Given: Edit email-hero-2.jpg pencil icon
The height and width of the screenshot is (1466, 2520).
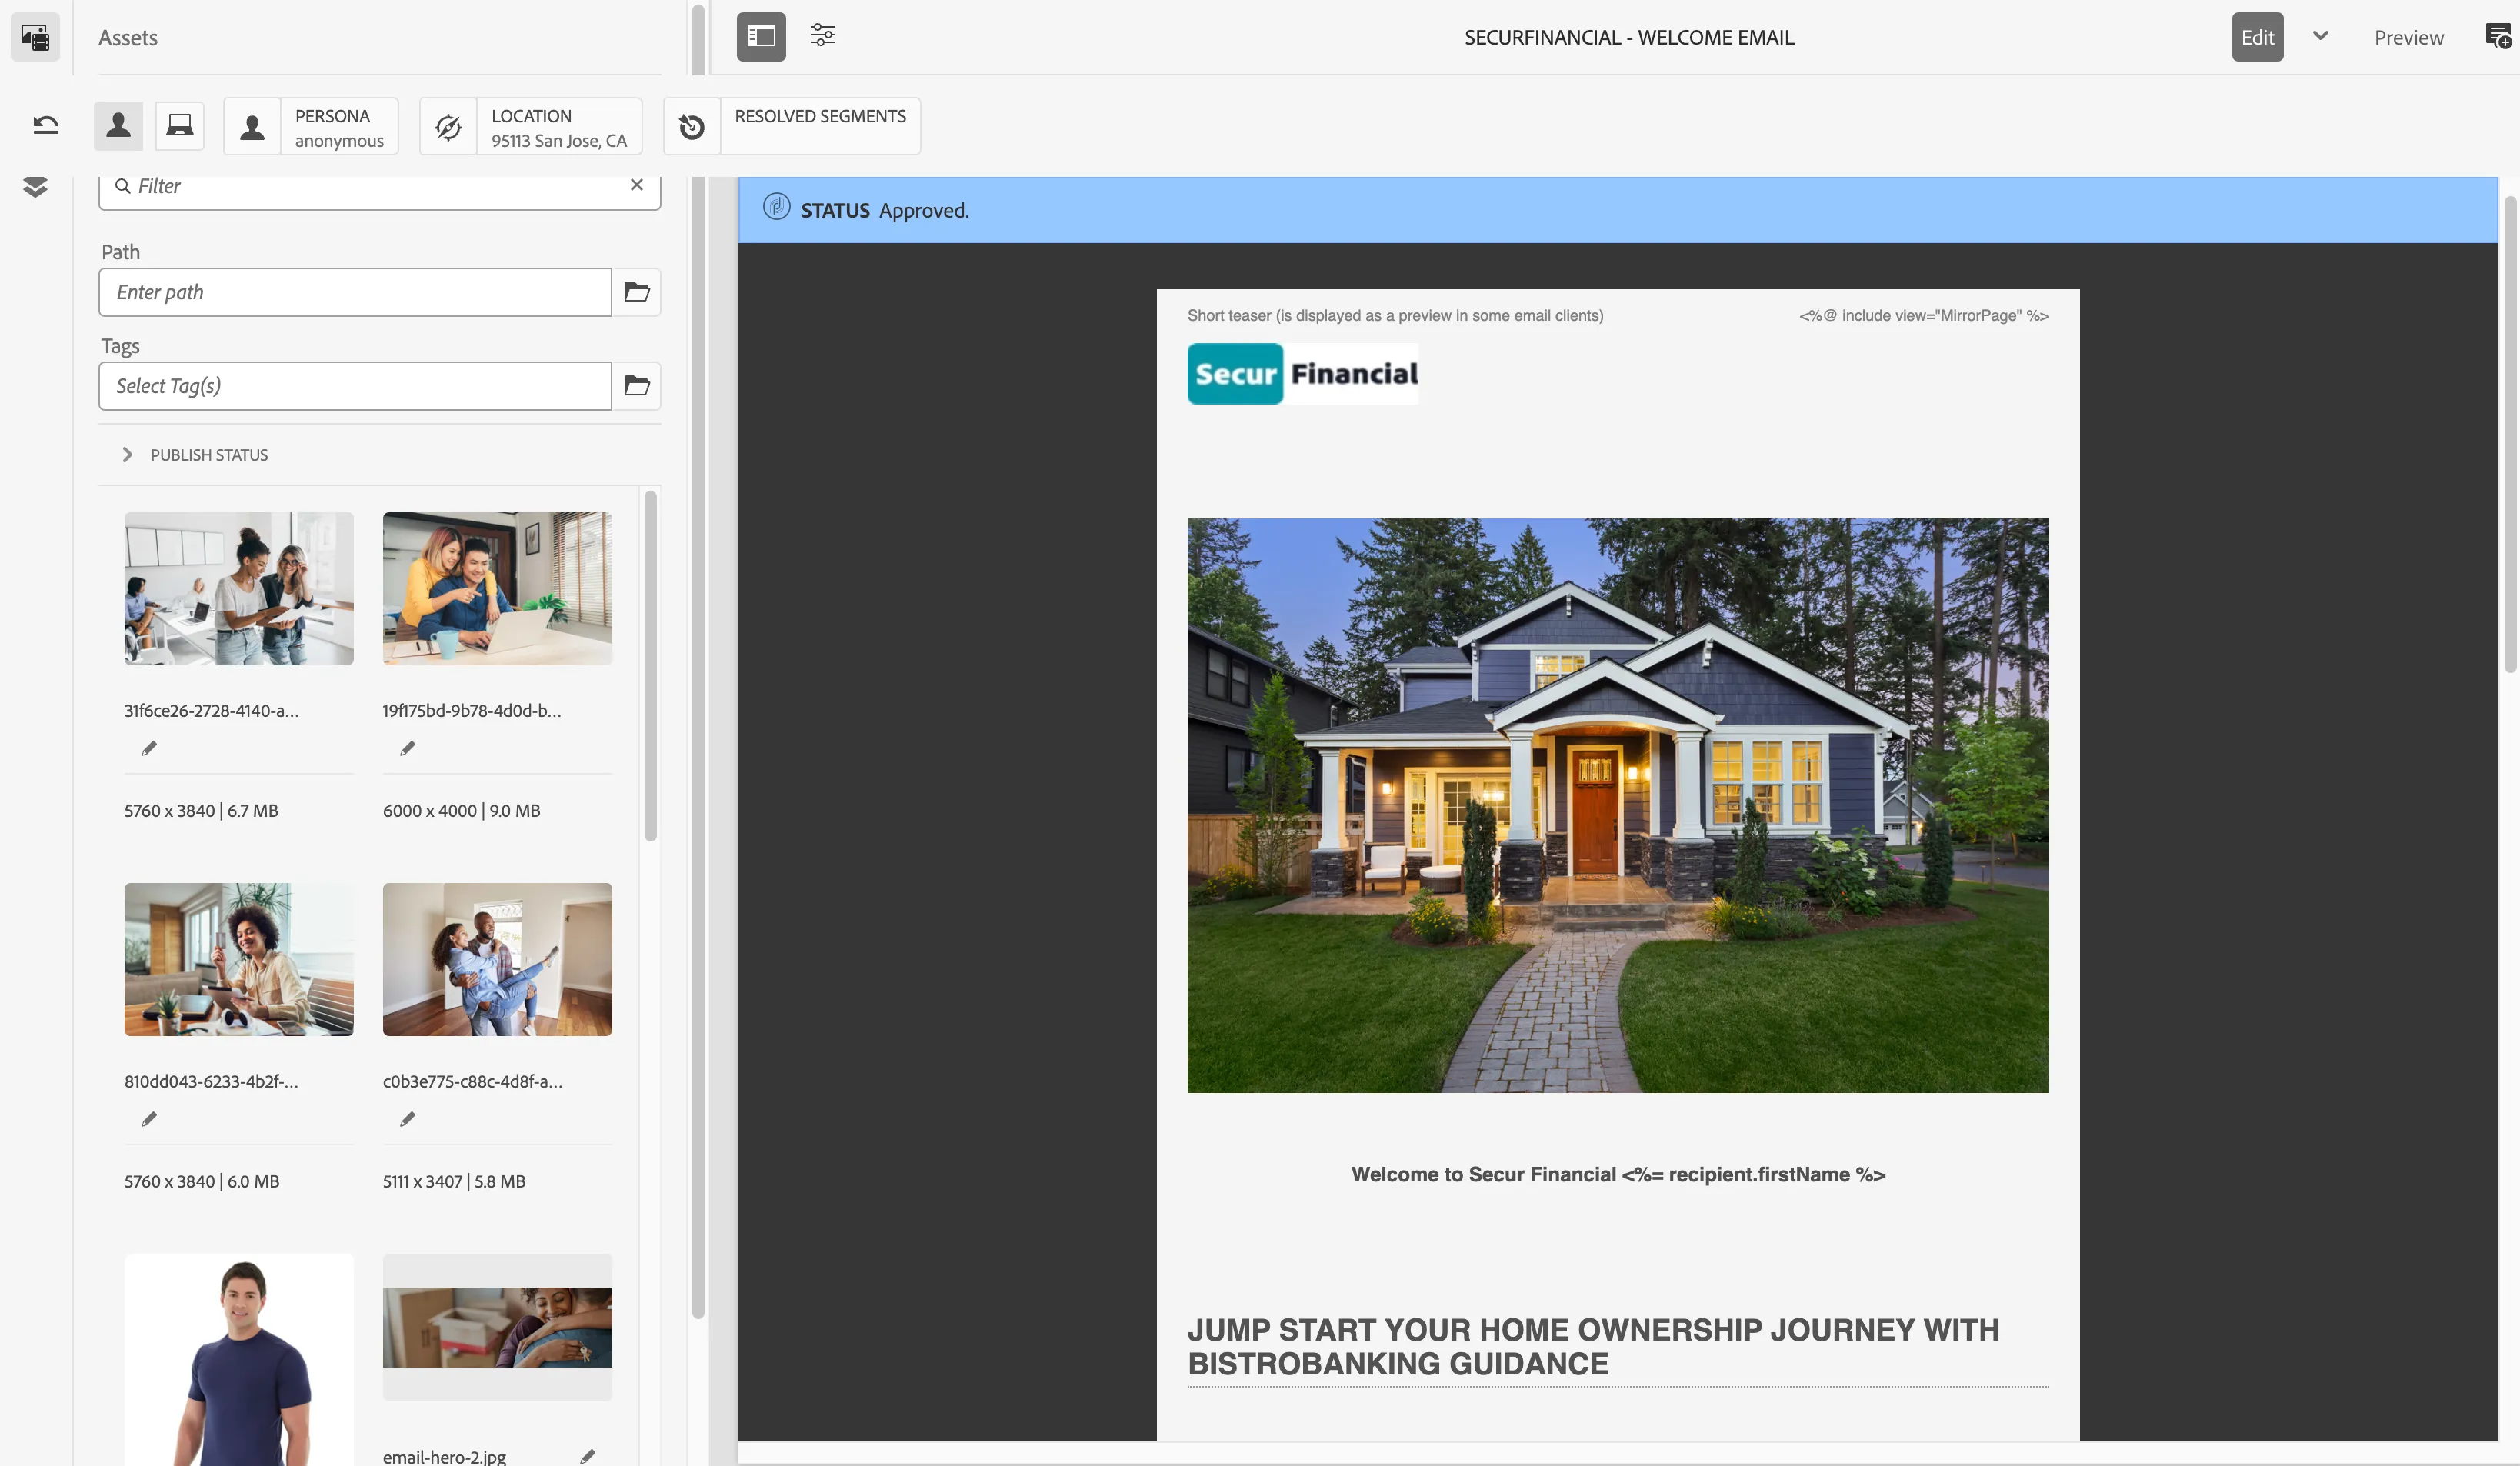Looking at the screenshot, I should 588,1456.
